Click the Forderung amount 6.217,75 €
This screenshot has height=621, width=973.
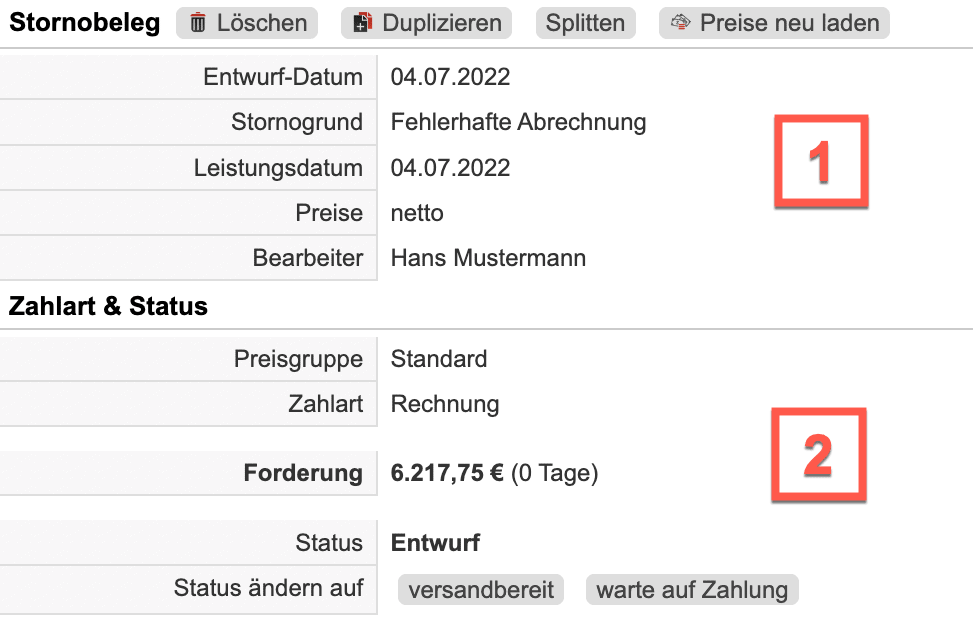click(447, 473)
